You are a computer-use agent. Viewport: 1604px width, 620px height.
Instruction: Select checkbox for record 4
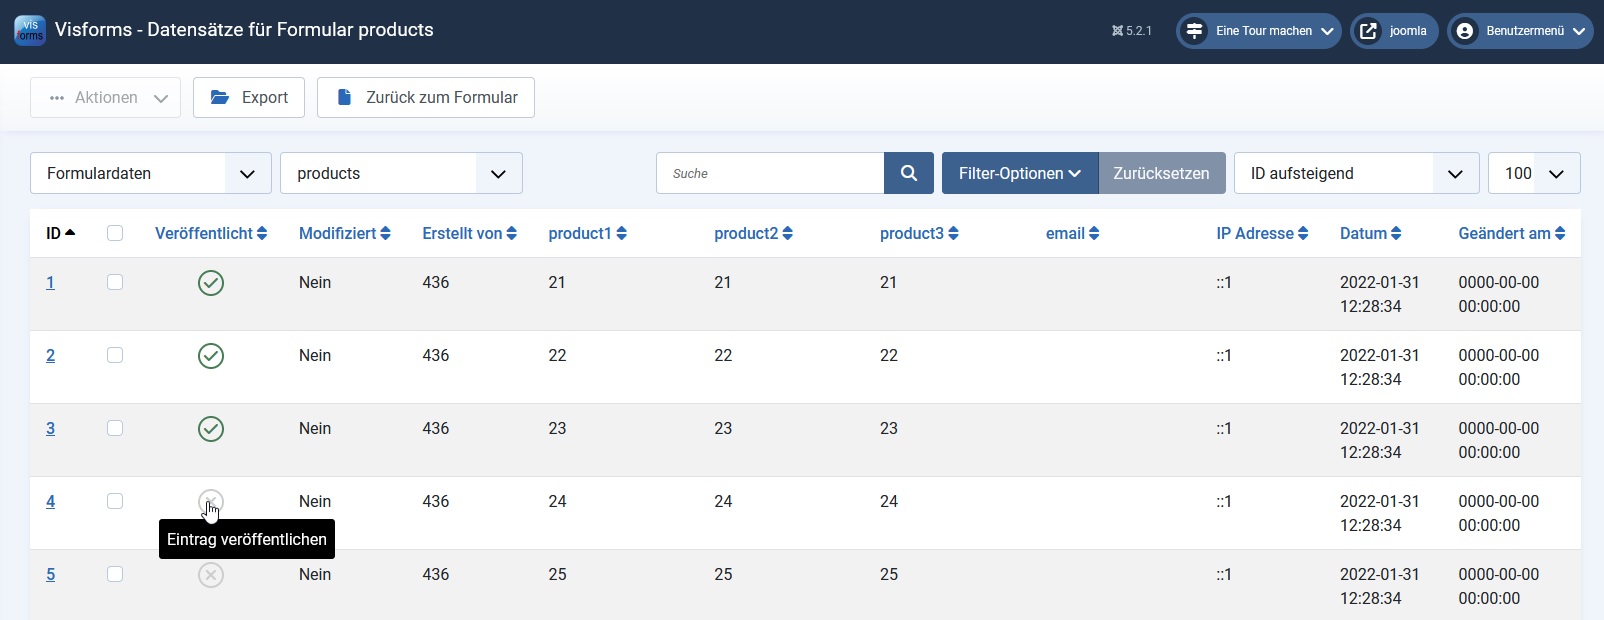click(115, 501)
